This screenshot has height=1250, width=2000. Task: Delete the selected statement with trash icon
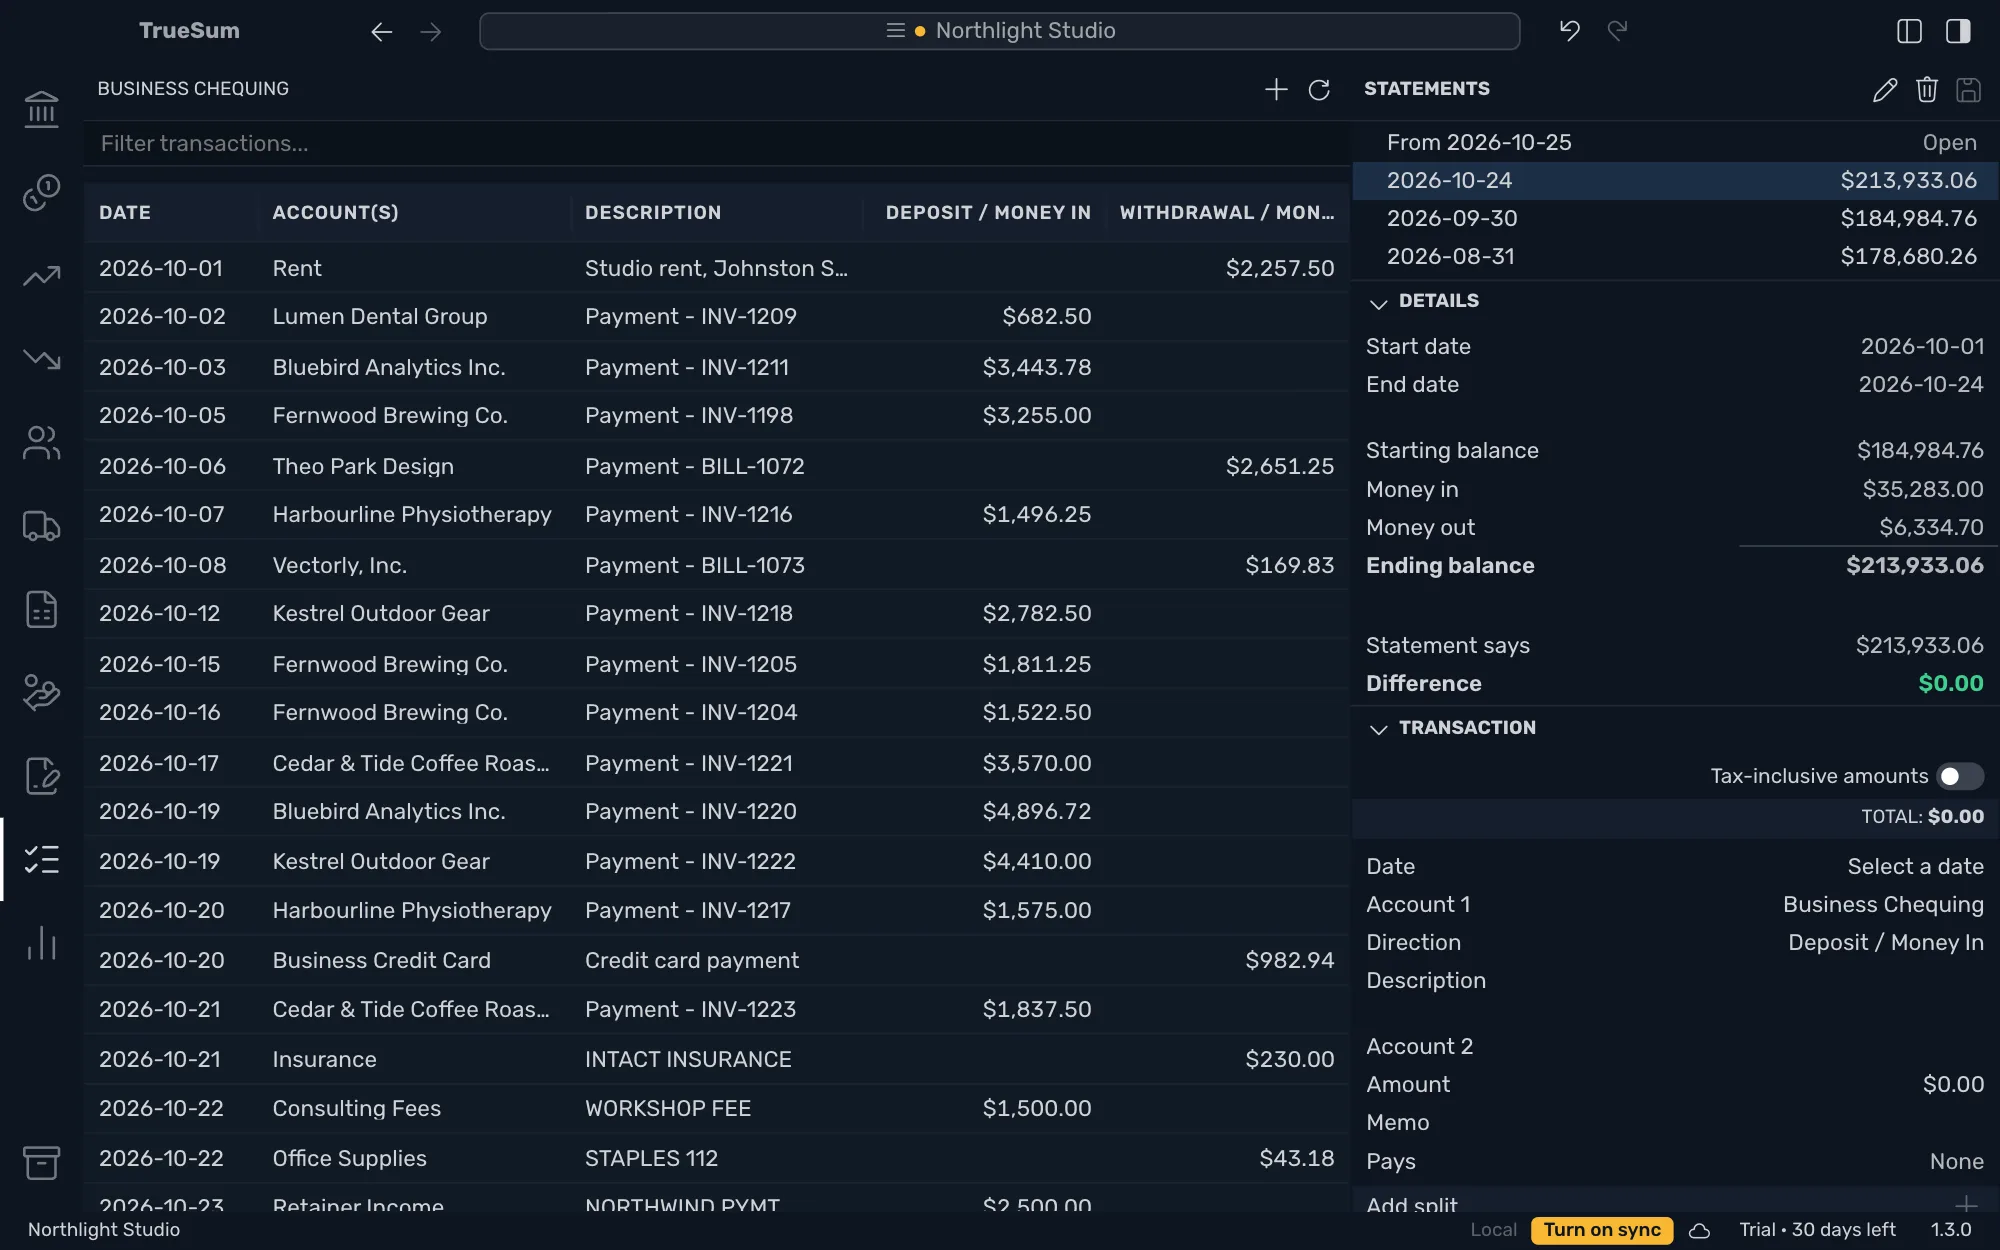pyautogui.click(x=1927, y=89)
